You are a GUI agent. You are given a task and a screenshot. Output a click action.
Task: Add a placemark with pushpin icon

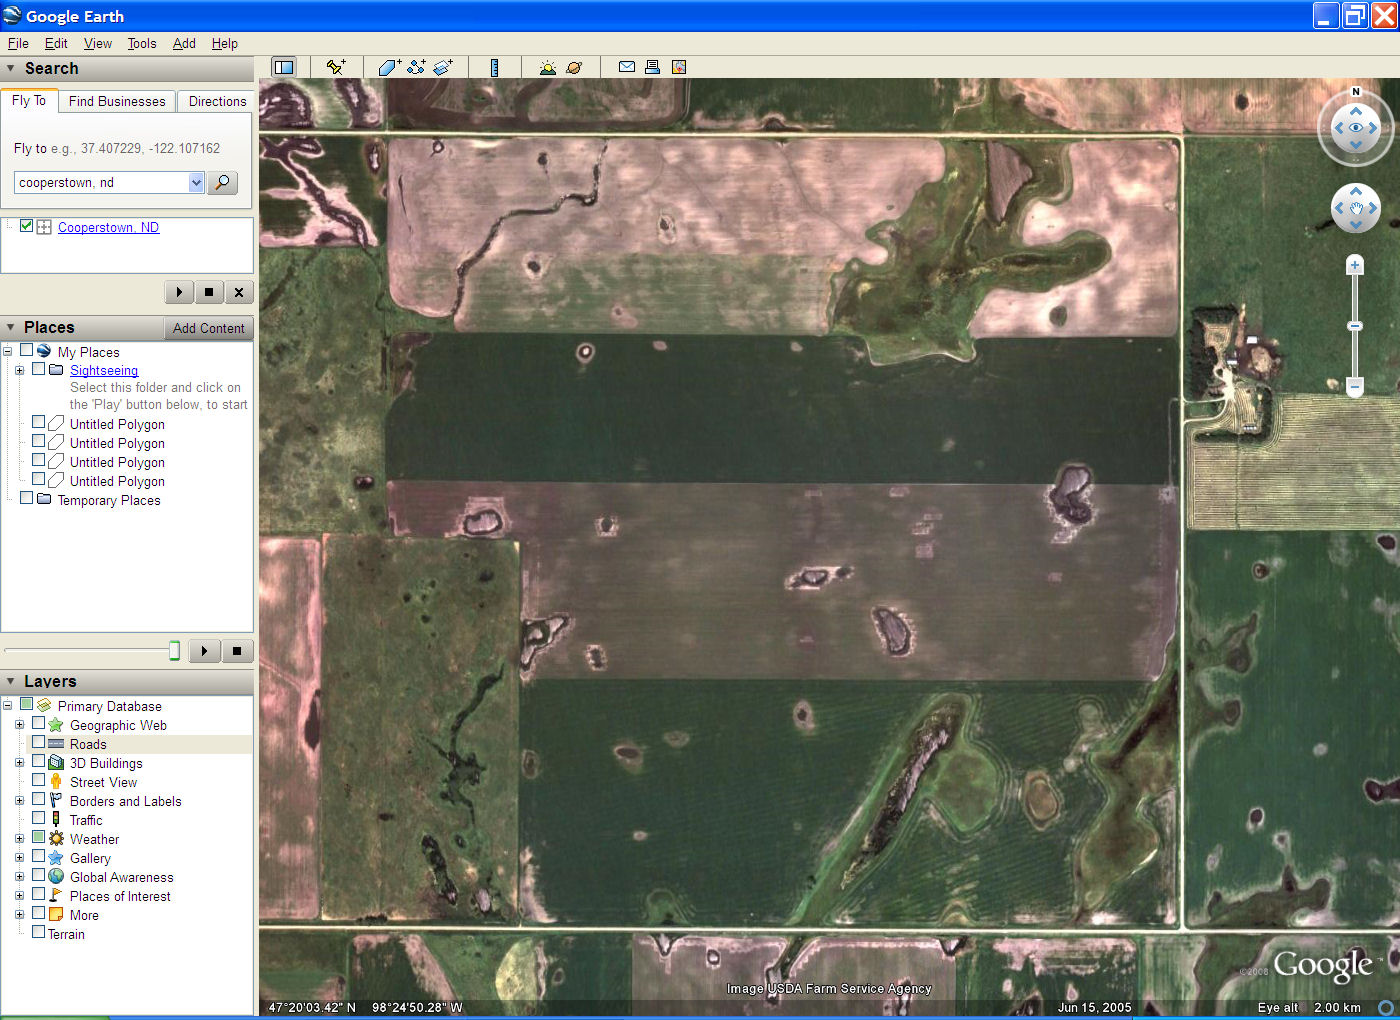pos(336,67)
